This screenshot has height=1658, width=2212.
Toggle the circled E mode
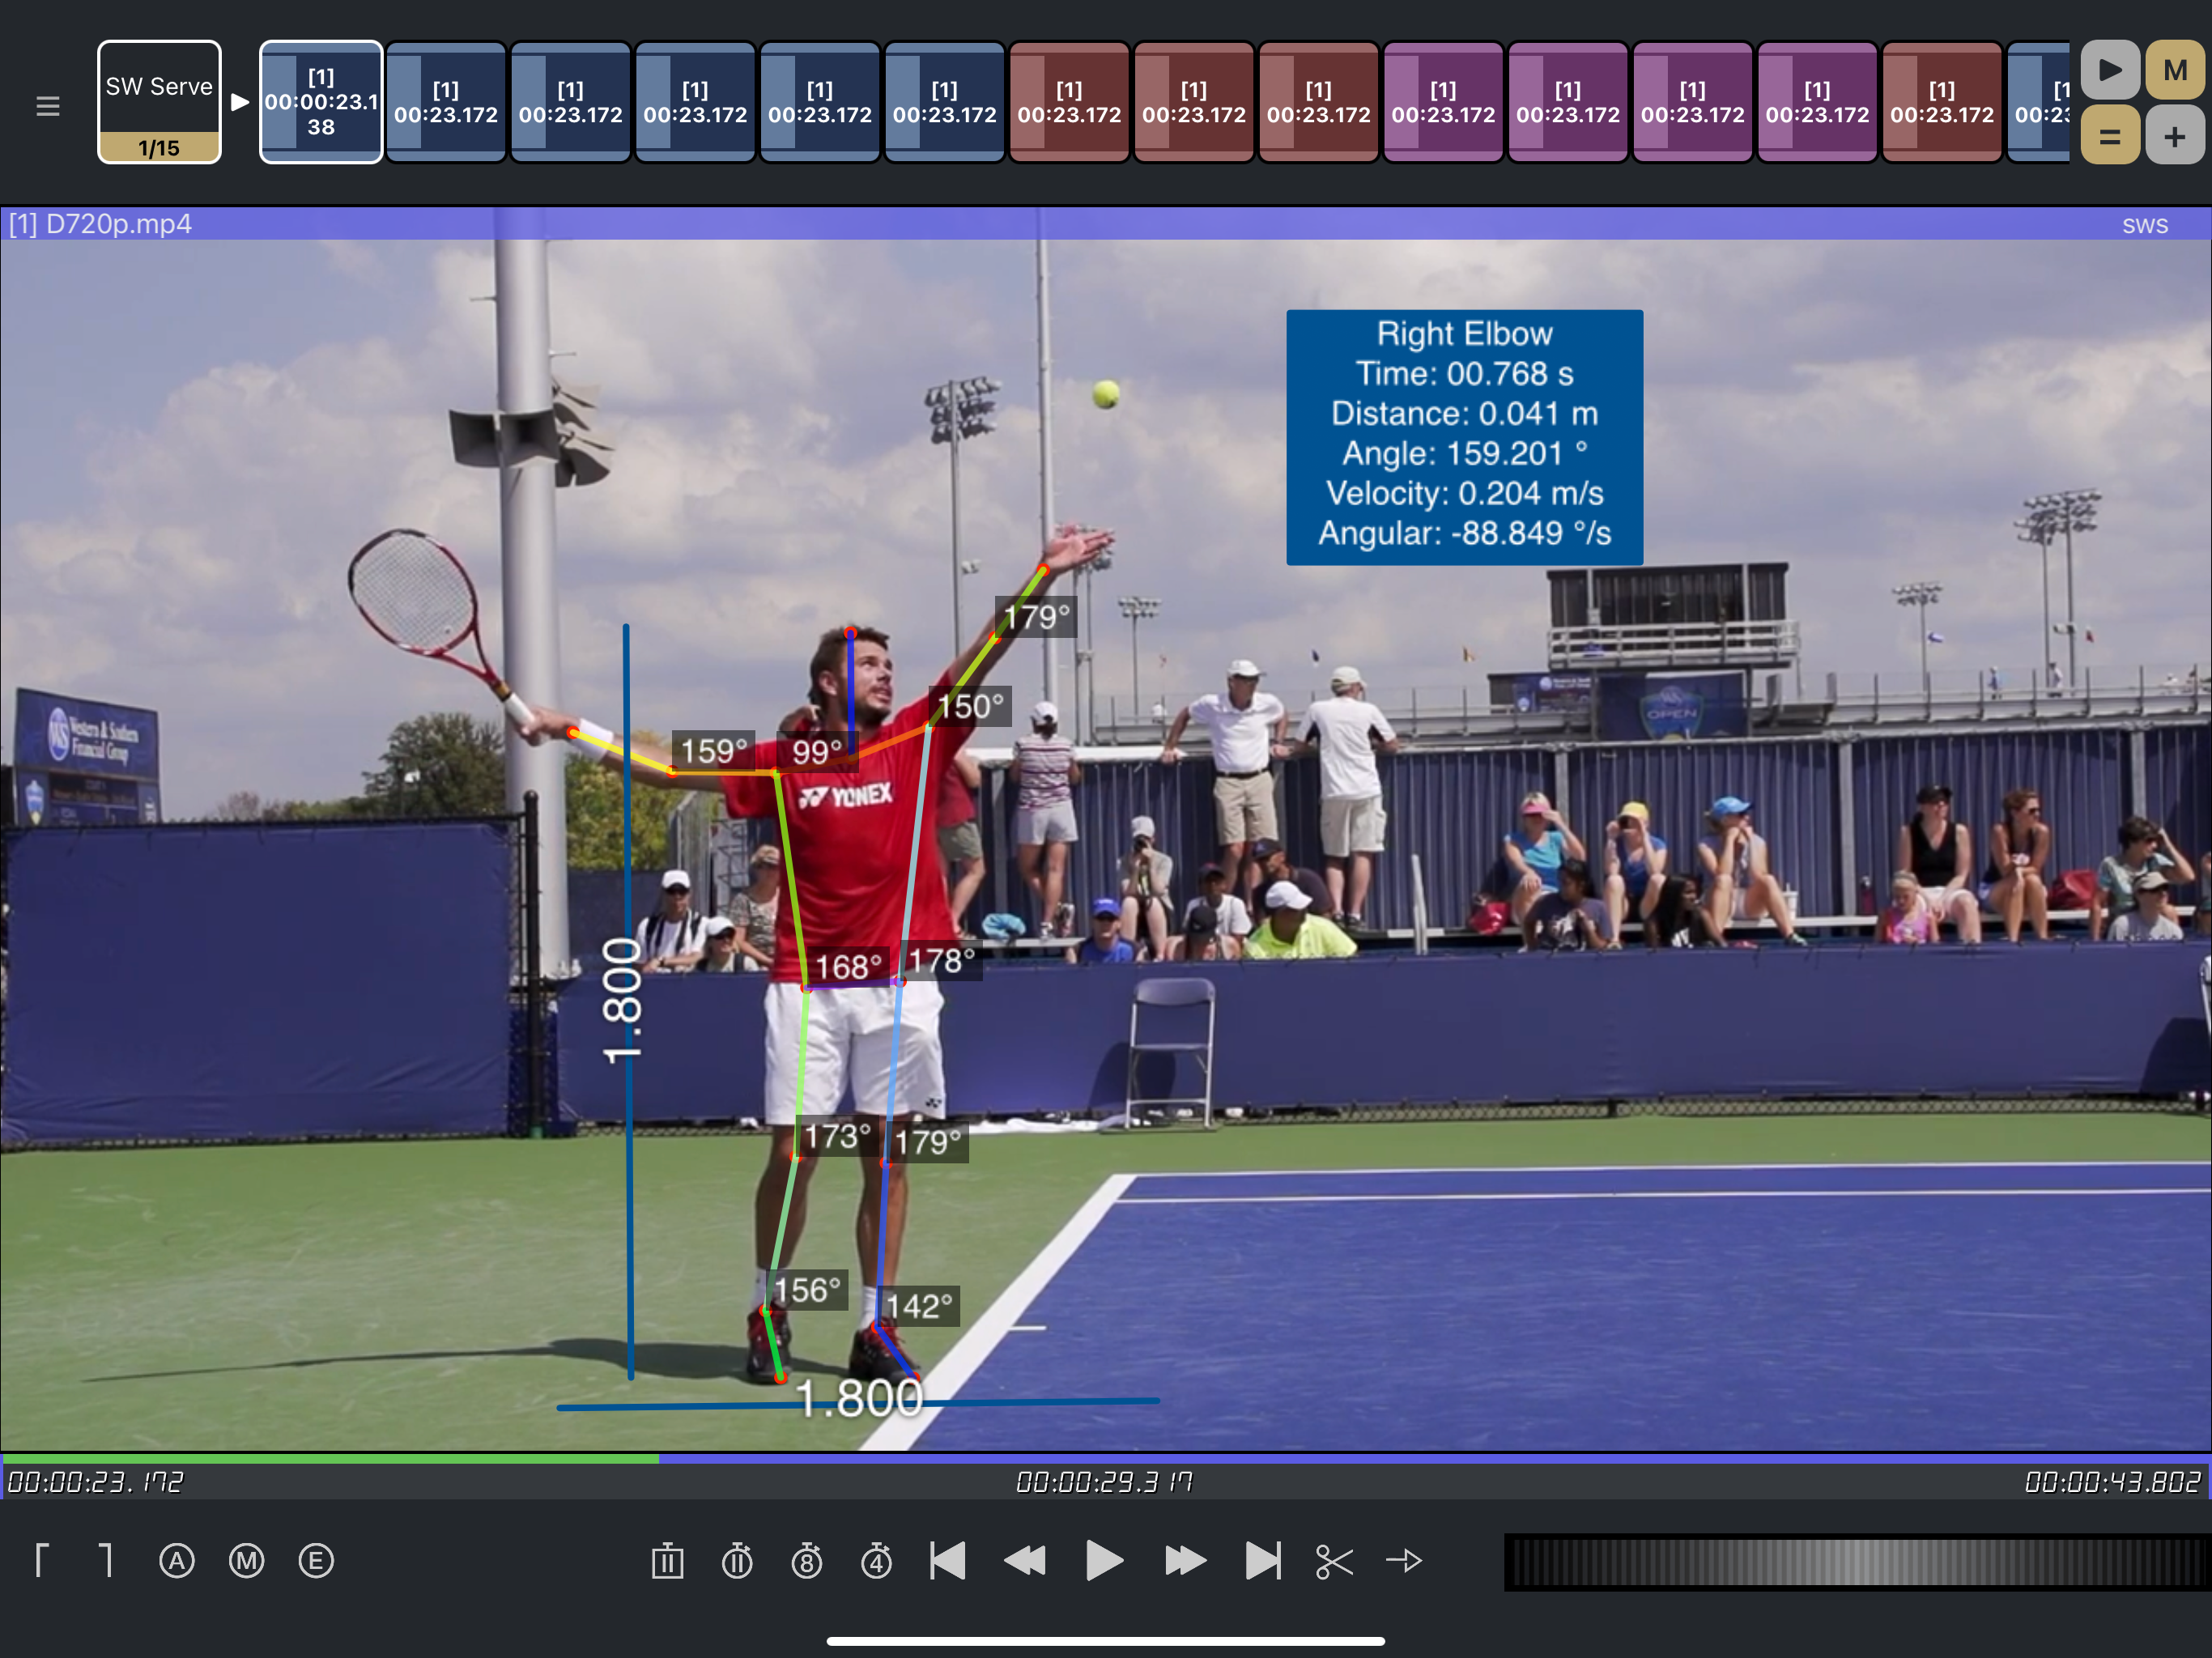(316, 1560)
